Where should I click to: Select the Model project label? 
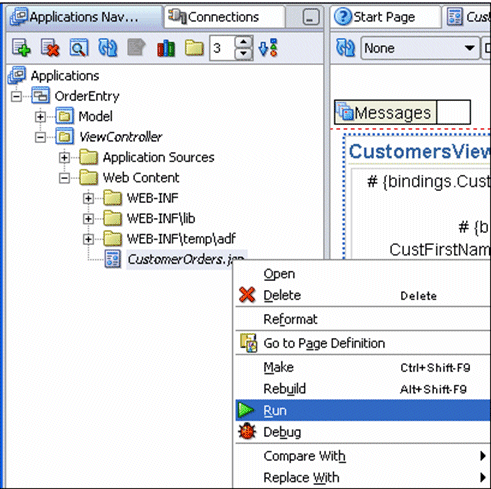[96, 116]
